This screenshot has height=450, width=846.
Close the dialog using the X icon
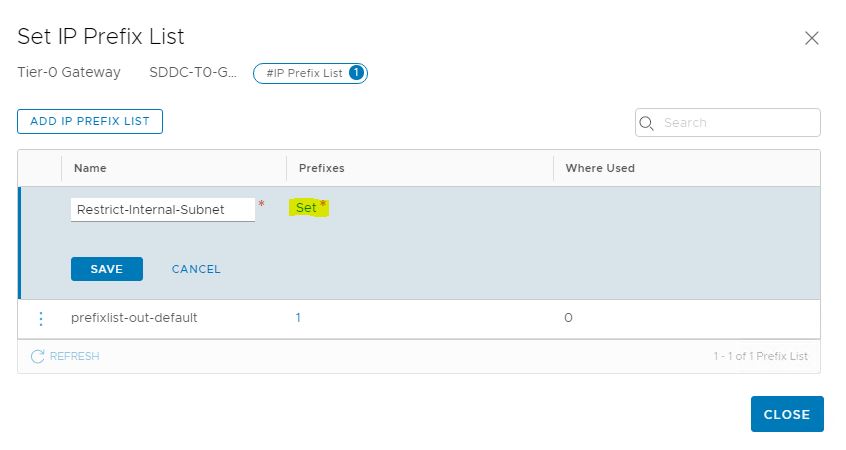(811, 38)
